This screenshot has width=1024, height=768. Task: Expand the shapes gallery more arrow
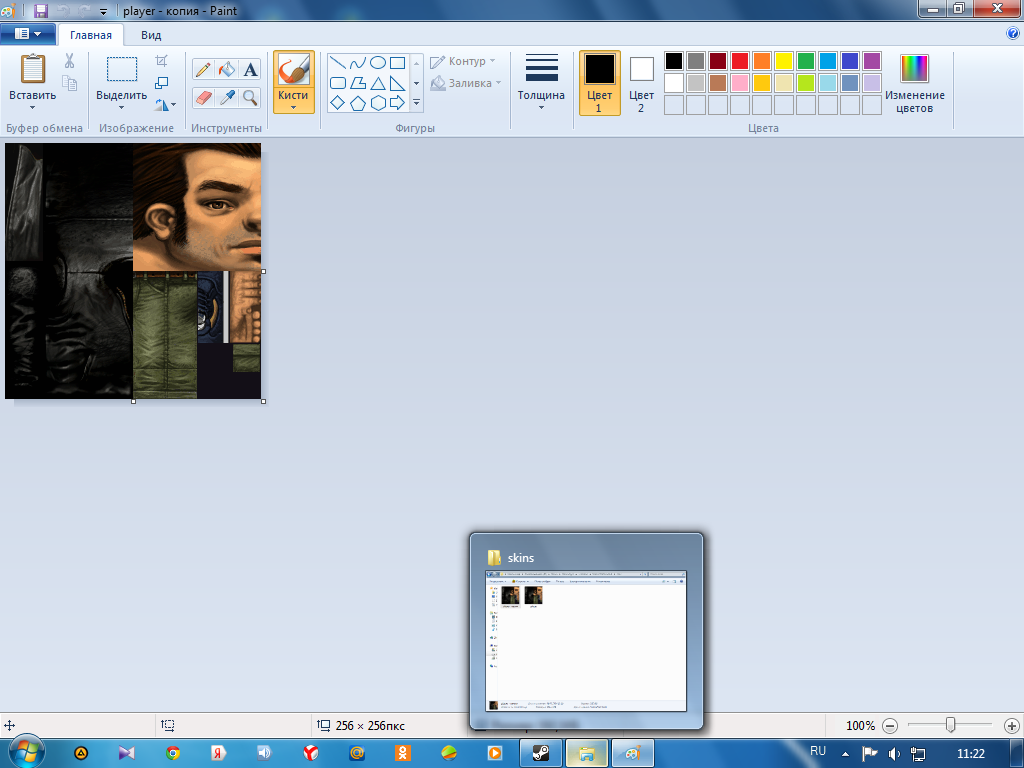(x=416, y=103)
